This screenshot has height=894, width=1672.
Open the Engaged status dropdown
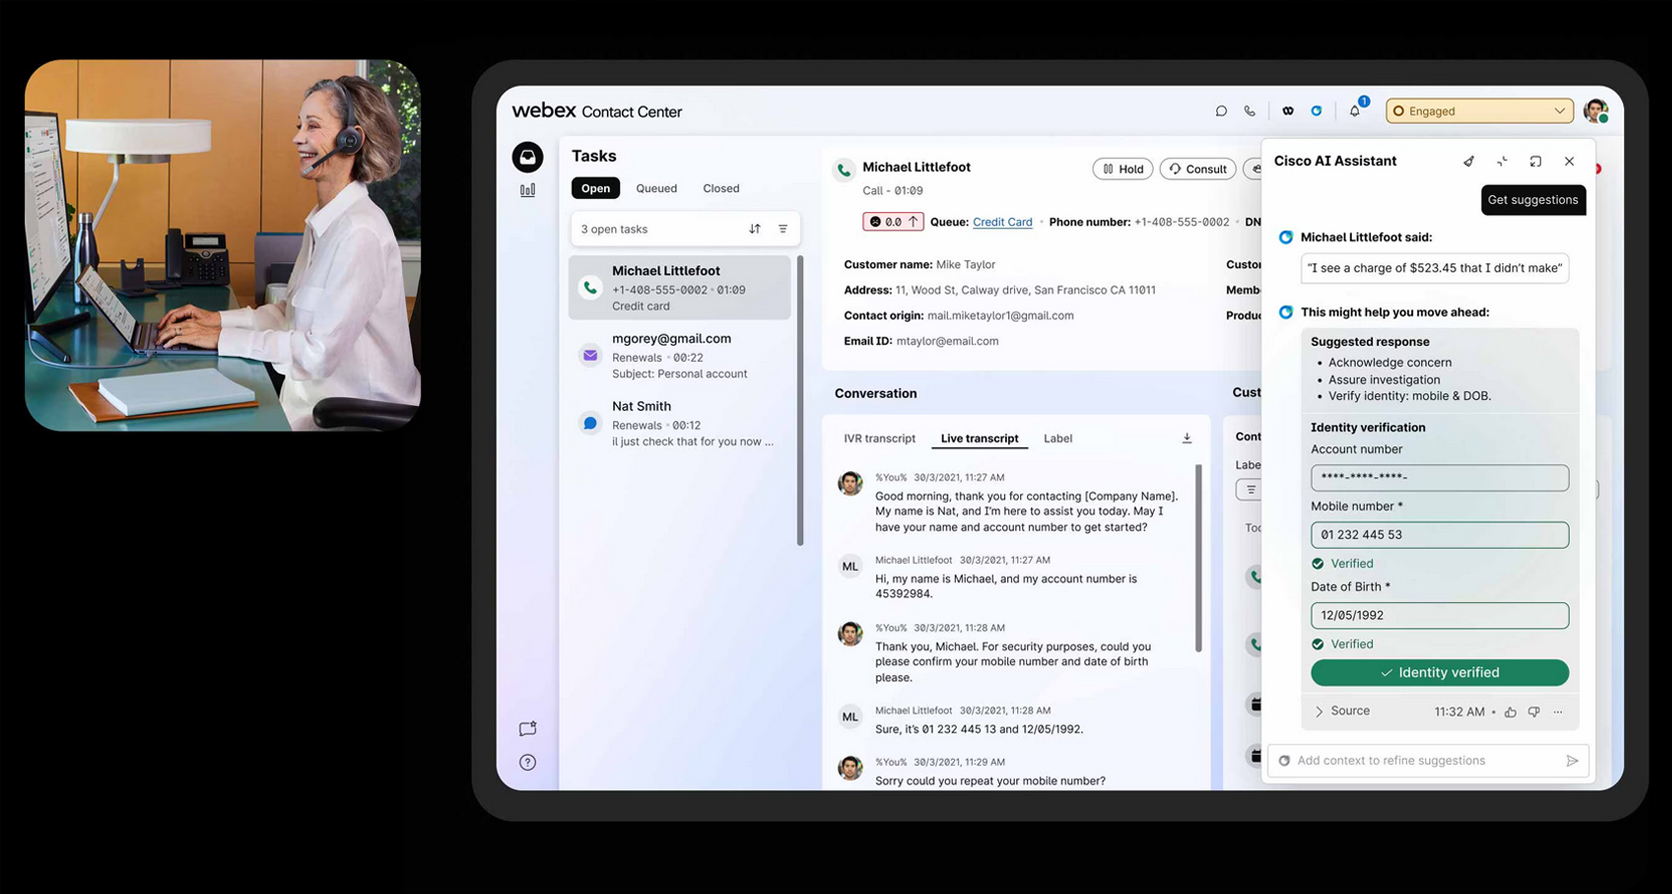pyautogui.click(x=1479, y=111)
